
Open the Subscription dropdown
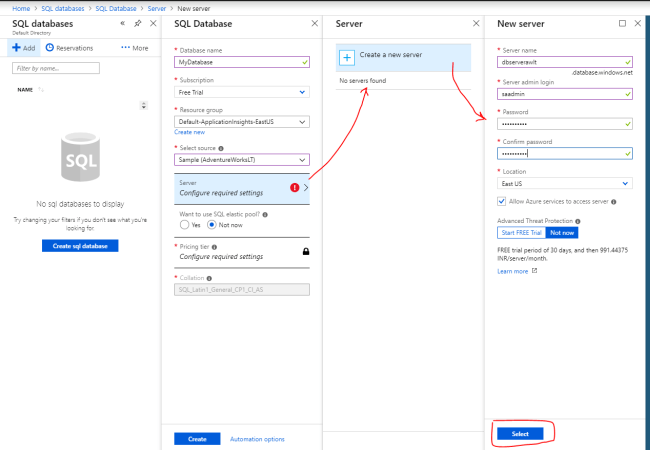242,92
